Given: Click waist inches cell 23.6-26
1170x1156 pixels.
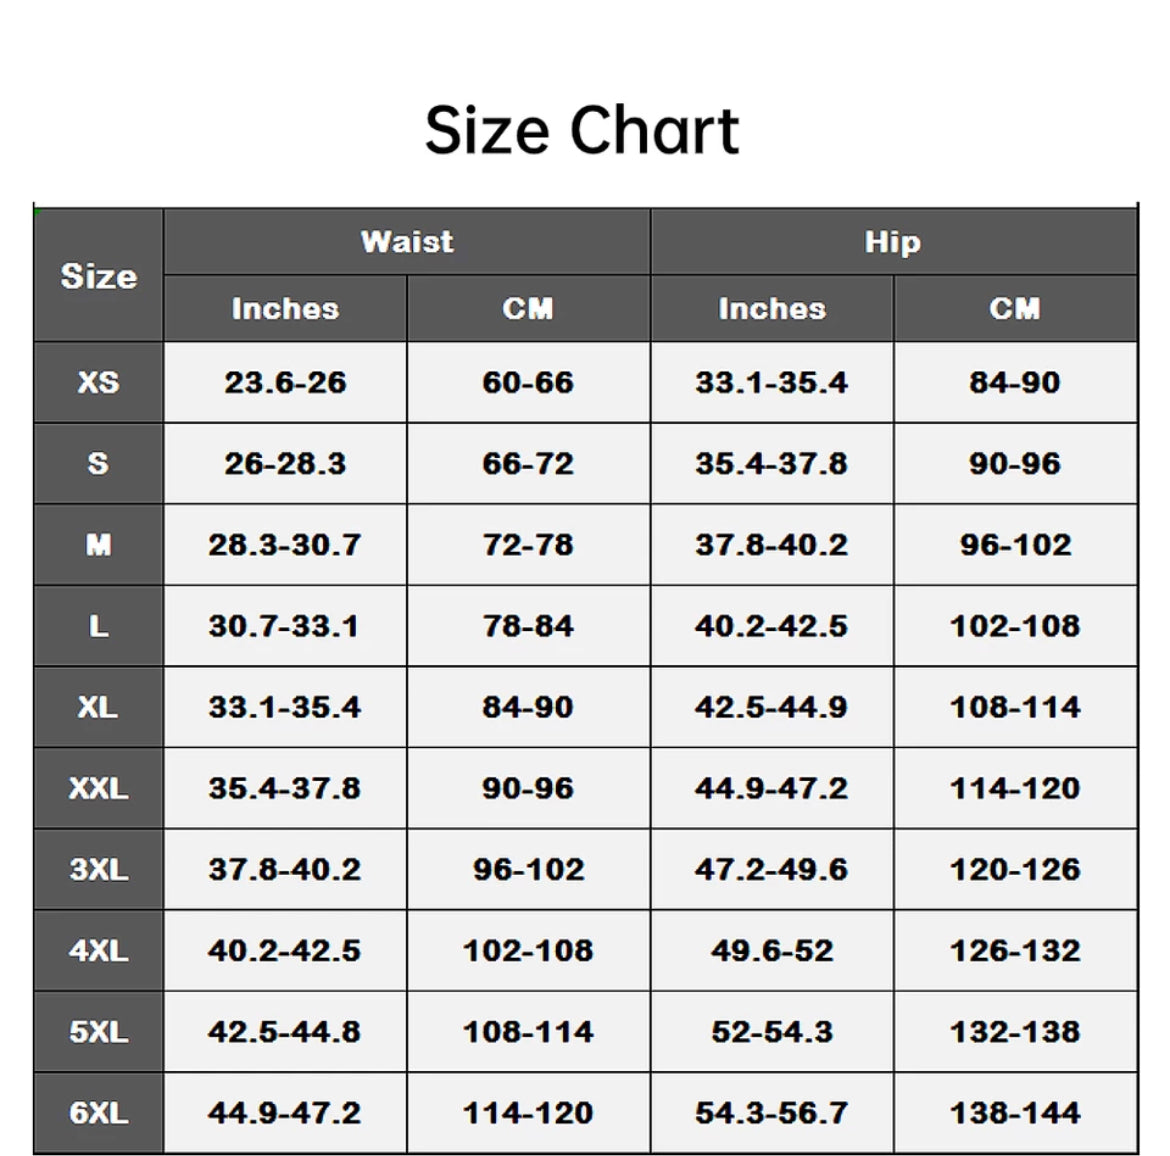Looking at the screenshot, I should tap(285, 382).
